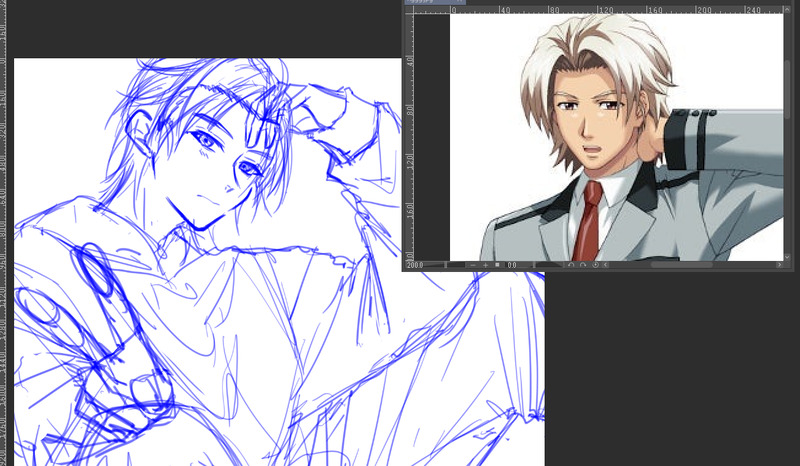The width and height of the screenshot is (800, 466).
Task: Click the up scroll arrow of vertical scrollbar
Action: 788,9
